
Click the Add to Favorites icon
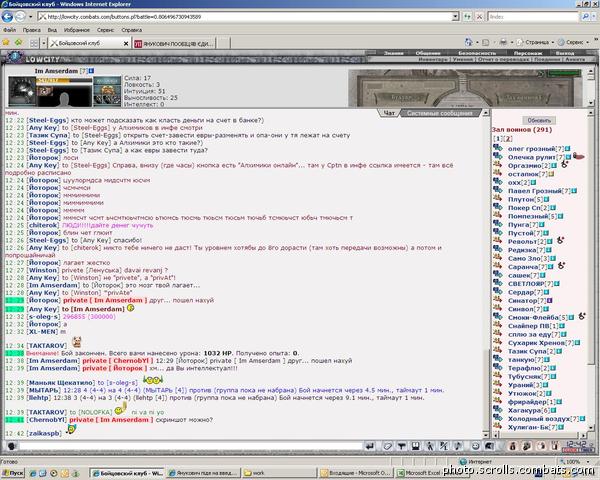[x=18, y=42]
